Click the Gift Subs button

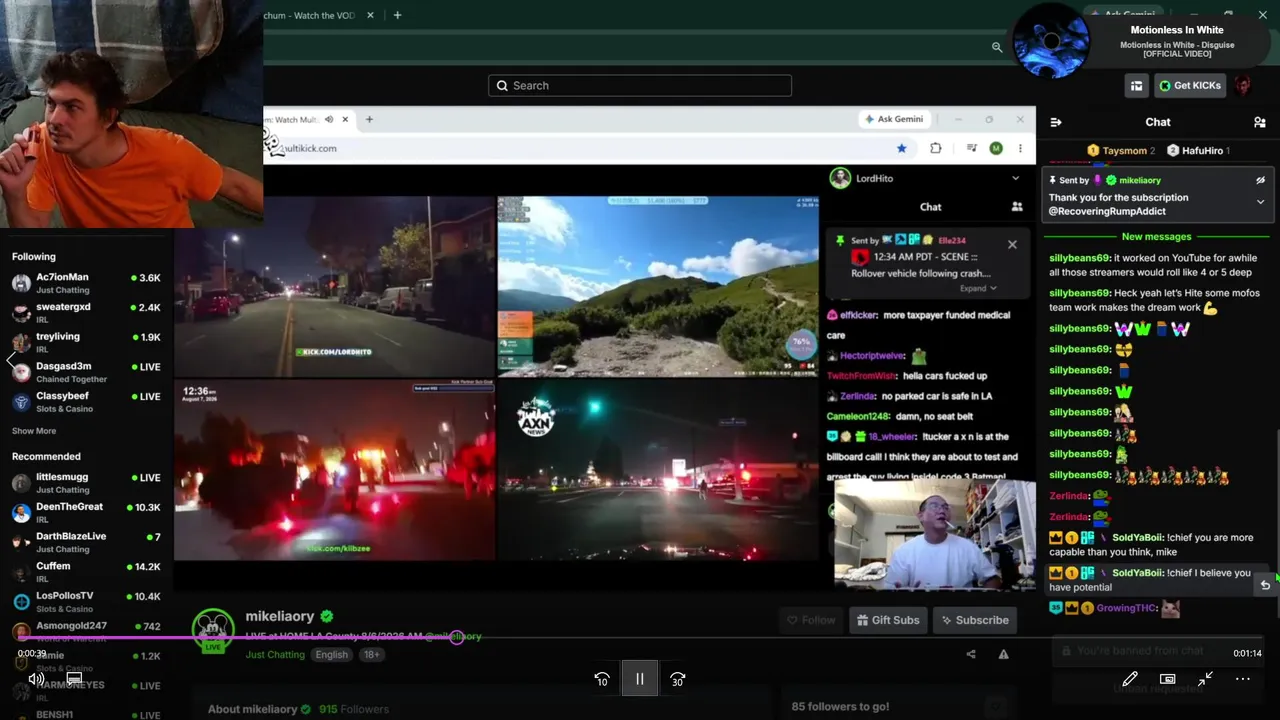(887, 620)
